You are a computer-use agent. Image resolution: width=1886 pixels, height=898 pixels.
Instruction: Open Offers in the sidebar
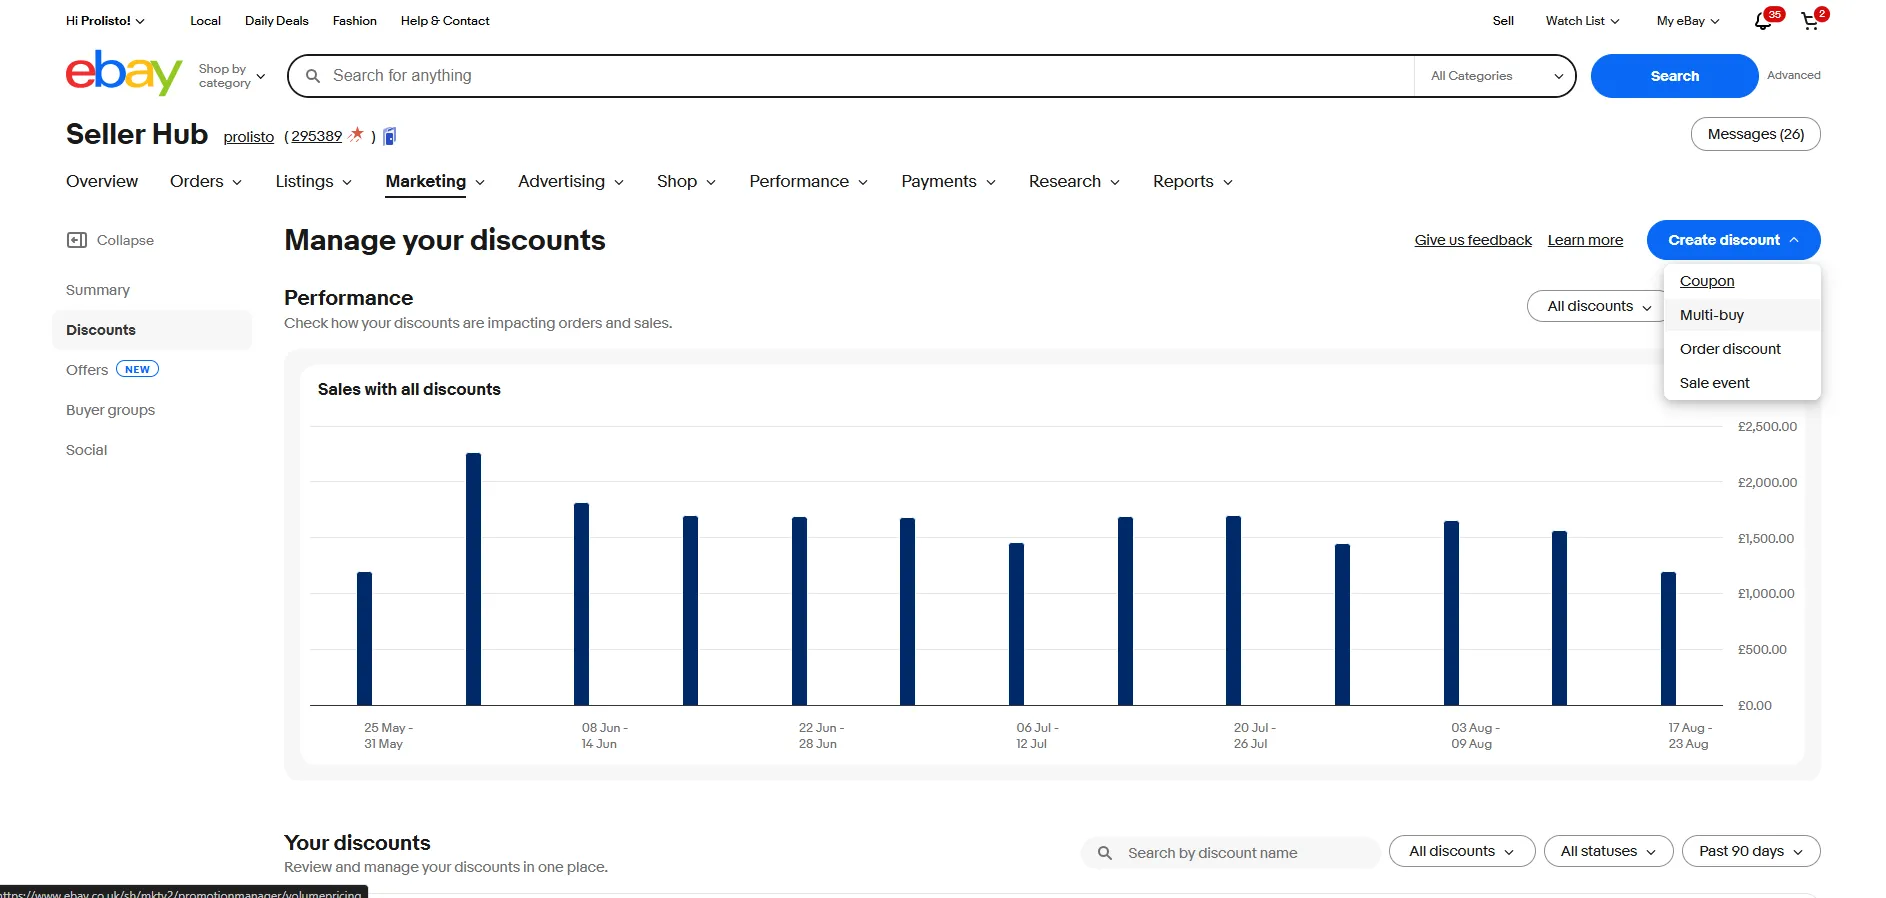pos(87,370)
